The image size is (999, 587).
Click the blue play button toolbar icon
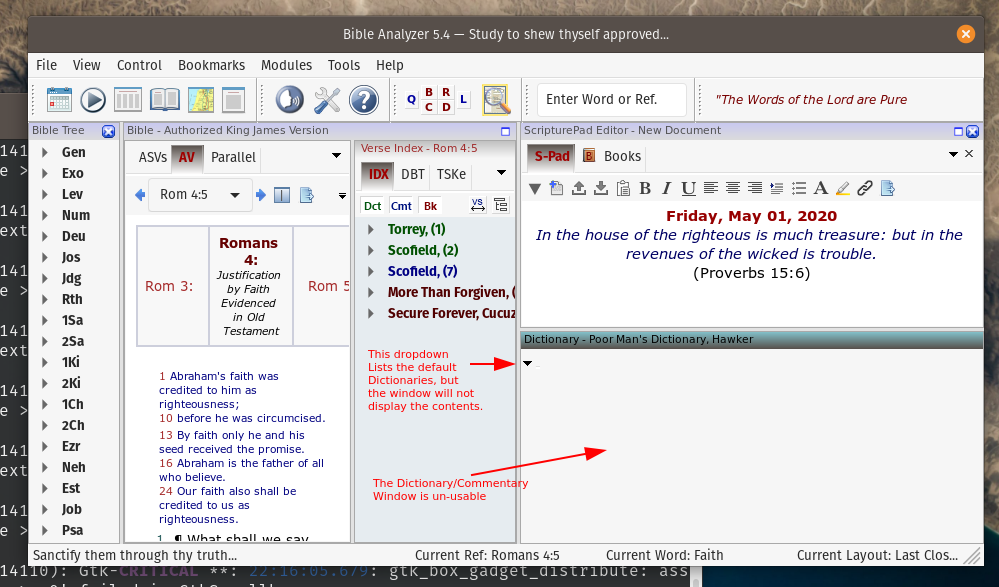[93, 100]
